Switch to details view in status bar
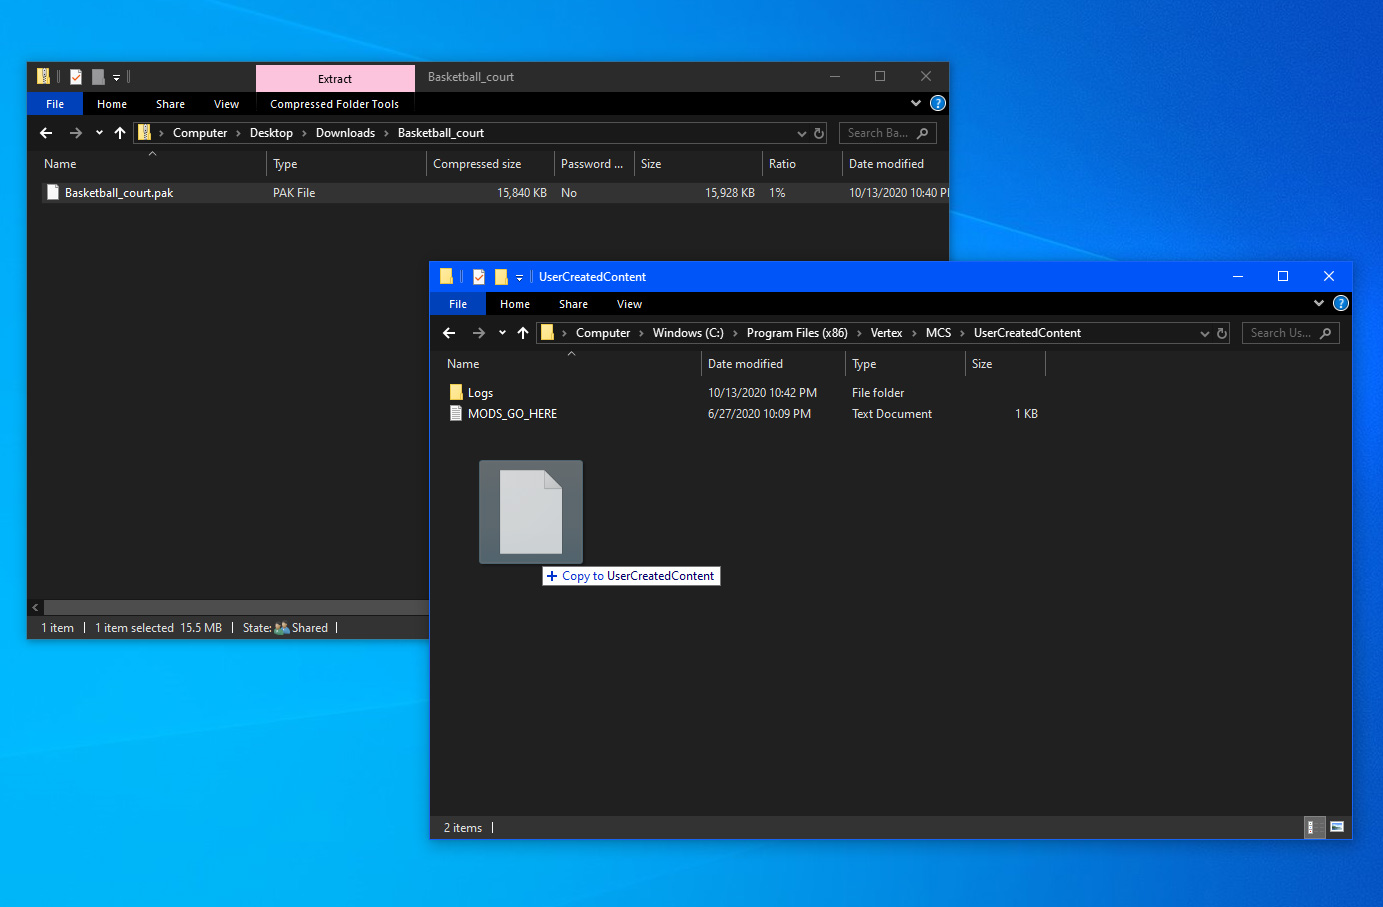 click(x=1311, y=827)
